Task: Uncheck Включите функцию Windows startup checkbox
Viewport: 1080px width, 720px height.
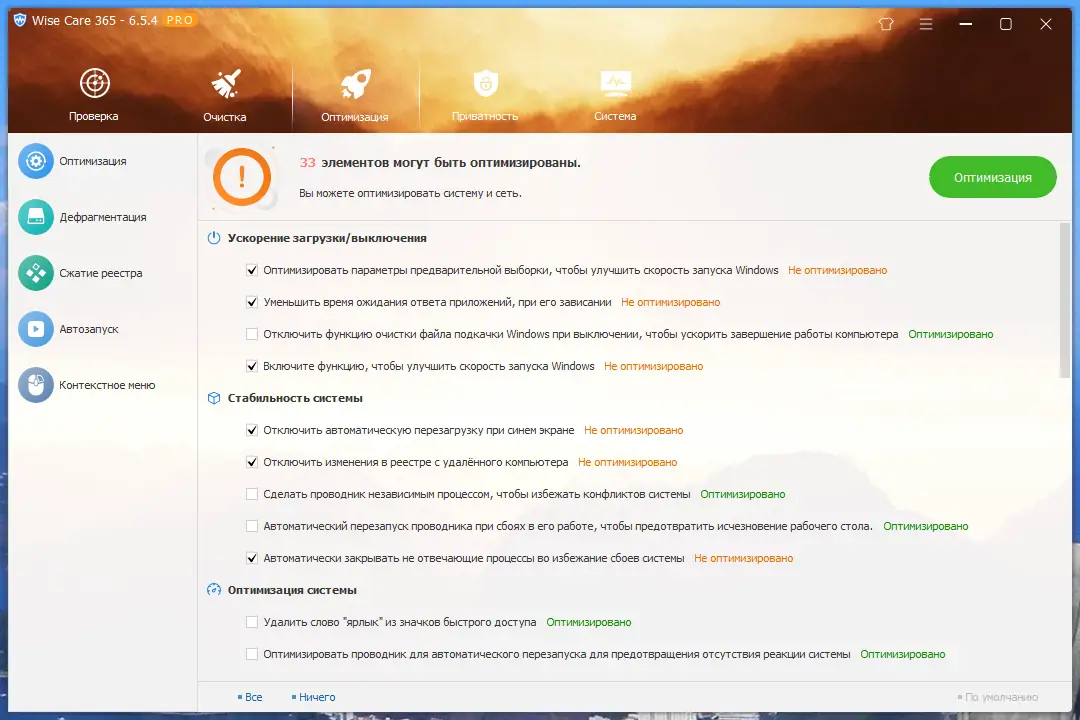Action: 252,366
